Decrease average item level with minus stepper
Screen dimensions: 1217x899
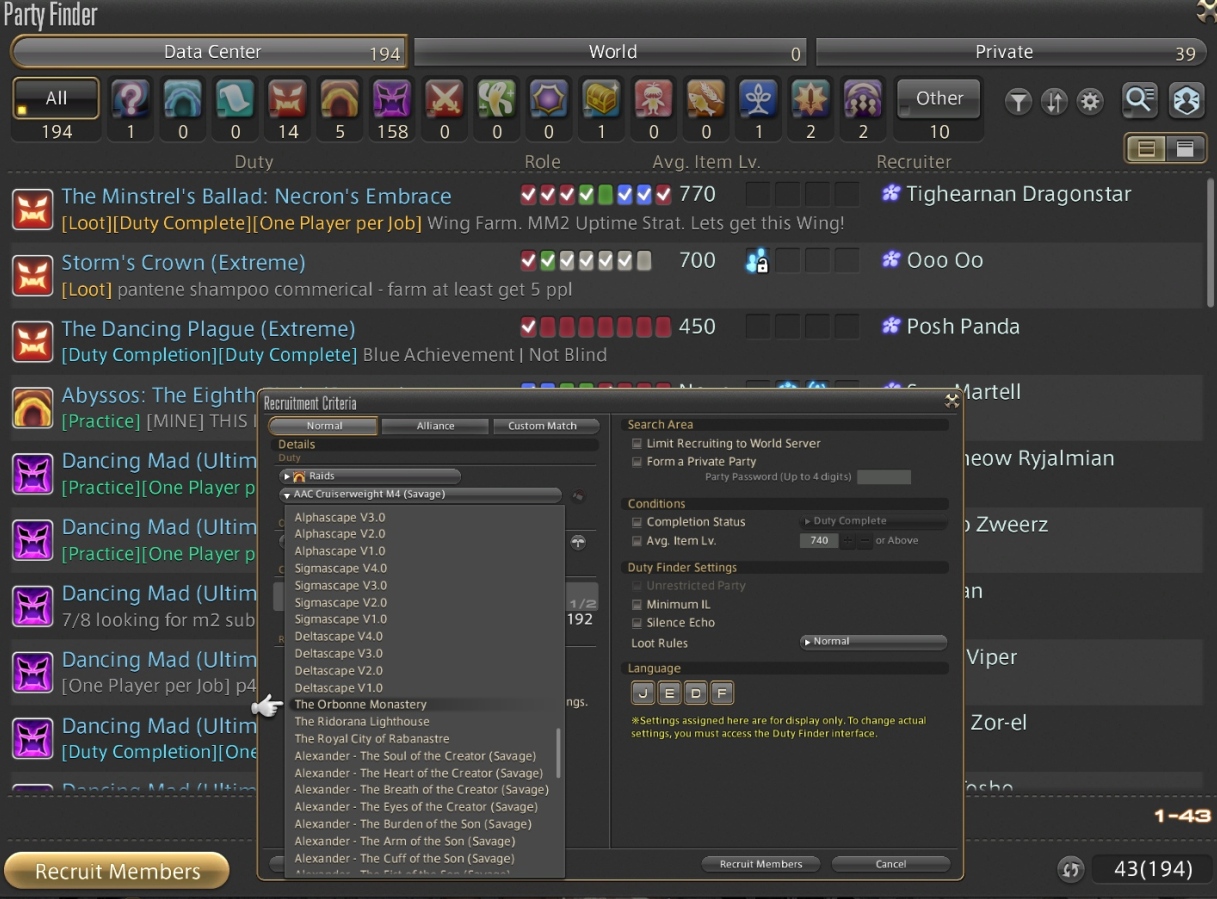[865, 540]
